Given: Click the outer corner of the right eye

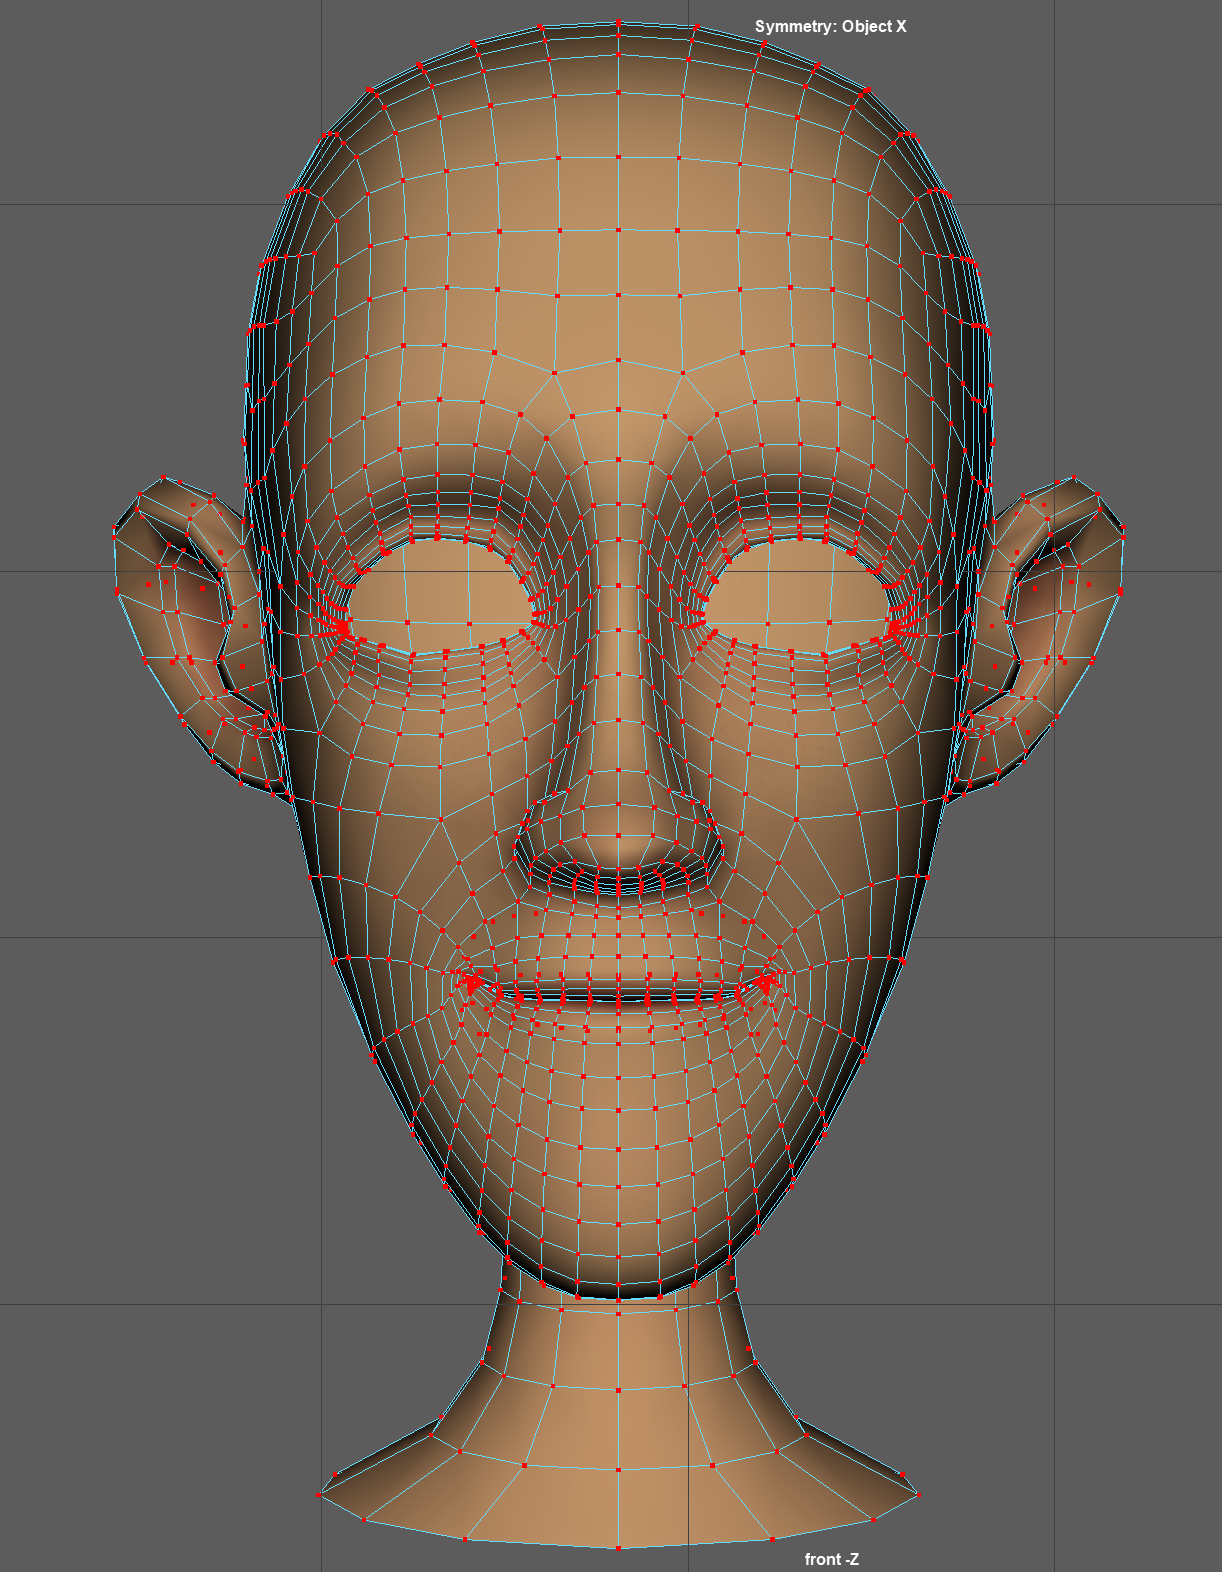Looking at the screenshot, I should point(897,627).
